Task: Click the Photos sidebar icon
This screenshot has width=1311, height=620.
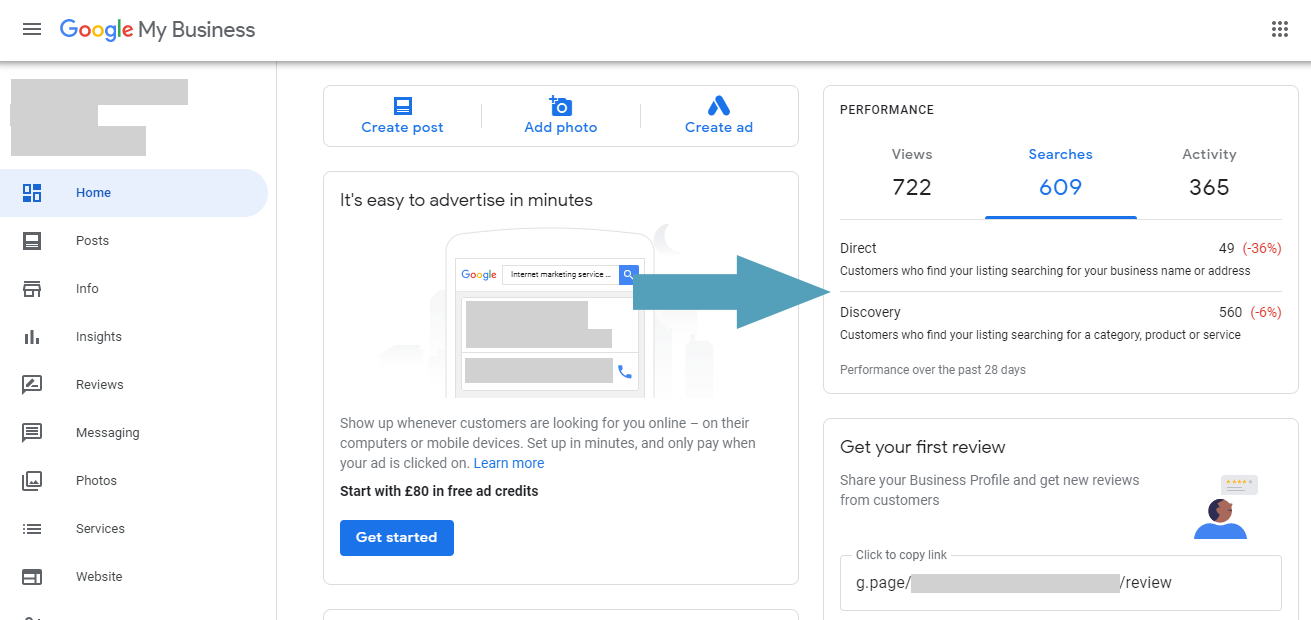Action: pyautogui.click(x=32, y=481)
